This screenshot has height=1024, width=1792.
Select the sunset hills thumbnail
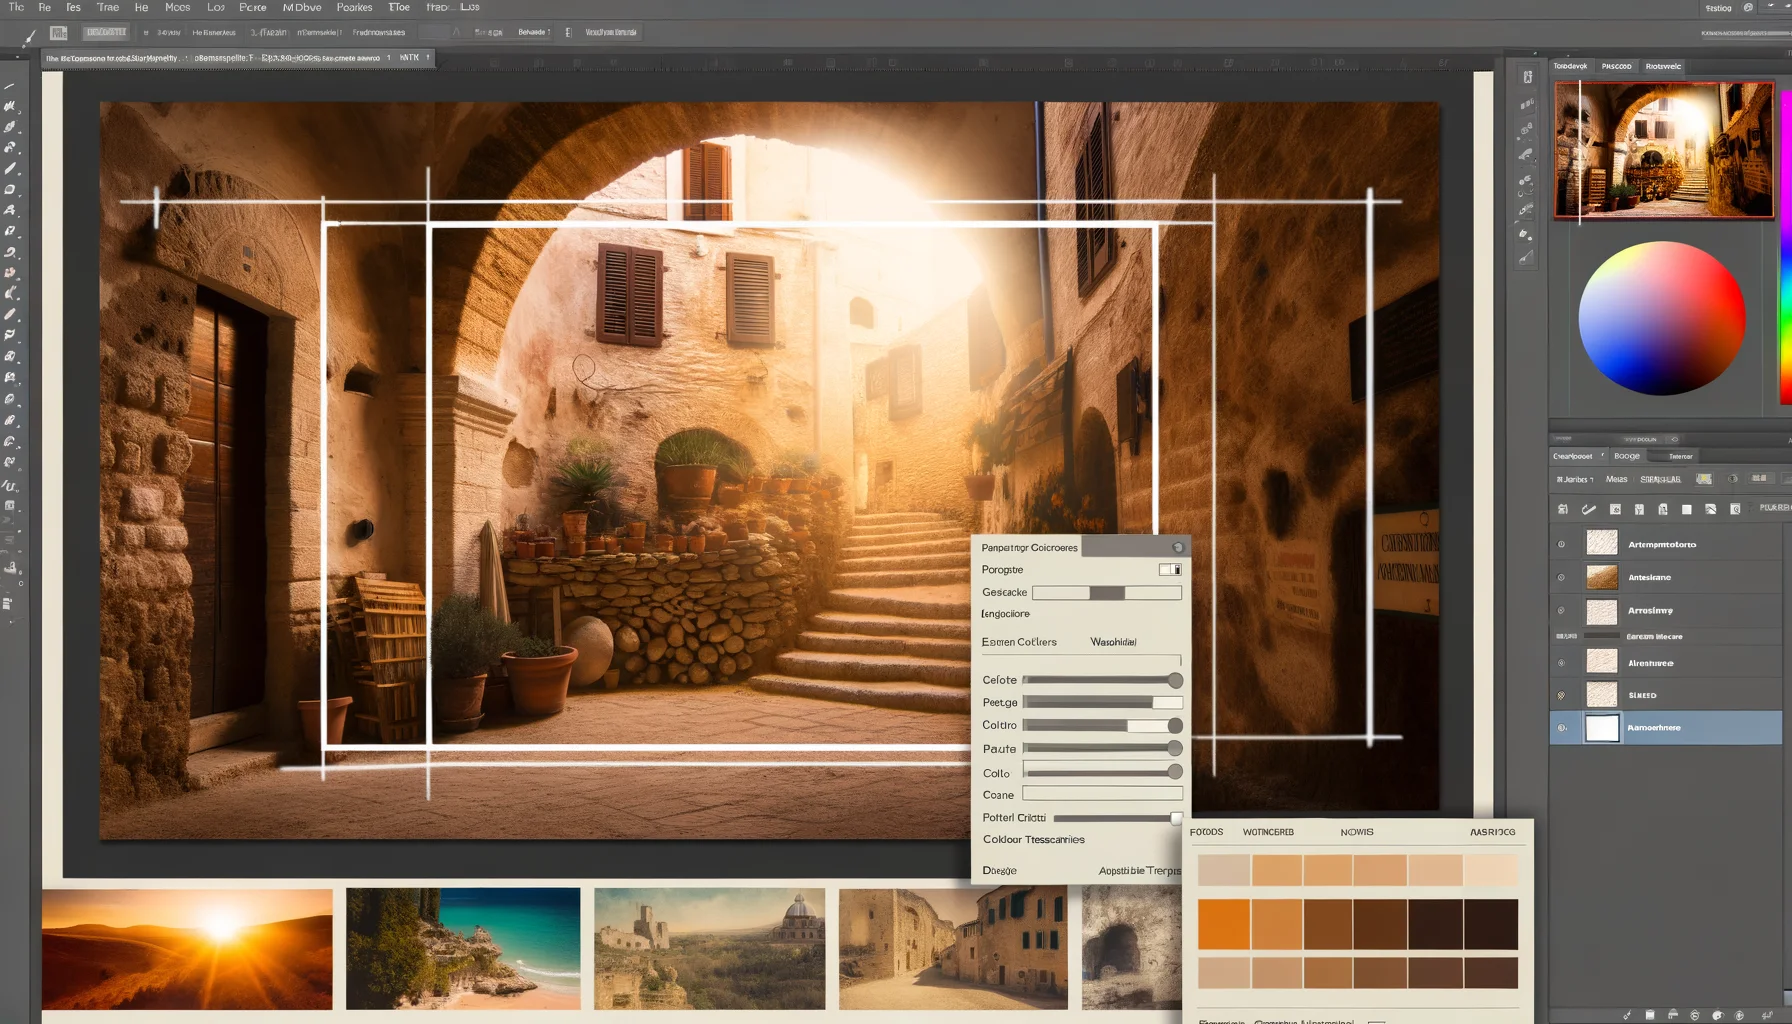click(187, 949)
